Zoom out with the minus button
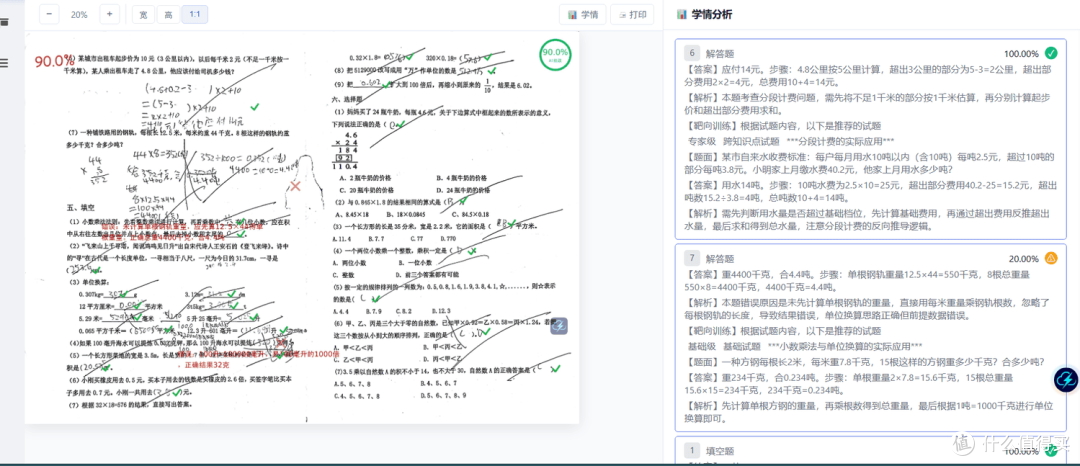Viewport: 1080px width, 466px height. (x=49, y=14)
